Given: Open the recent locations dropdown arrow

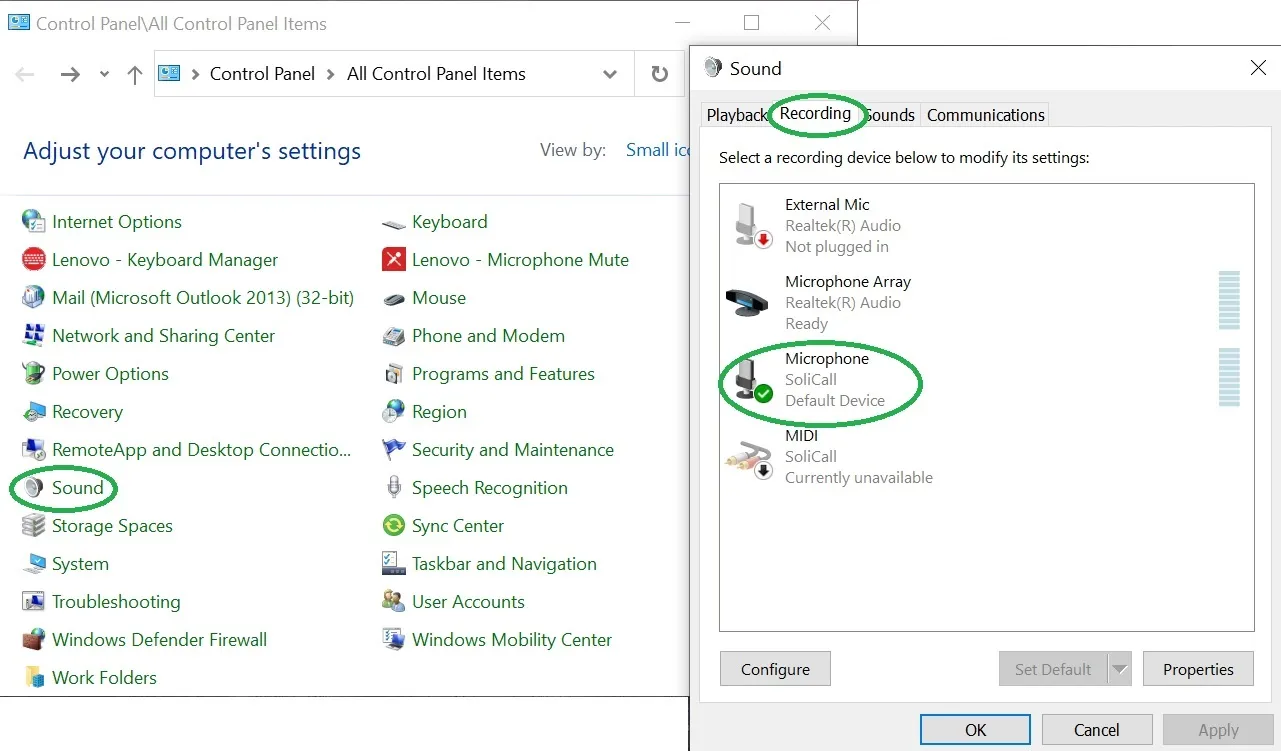Looking at the screenshot, I should tap(104, 74).
